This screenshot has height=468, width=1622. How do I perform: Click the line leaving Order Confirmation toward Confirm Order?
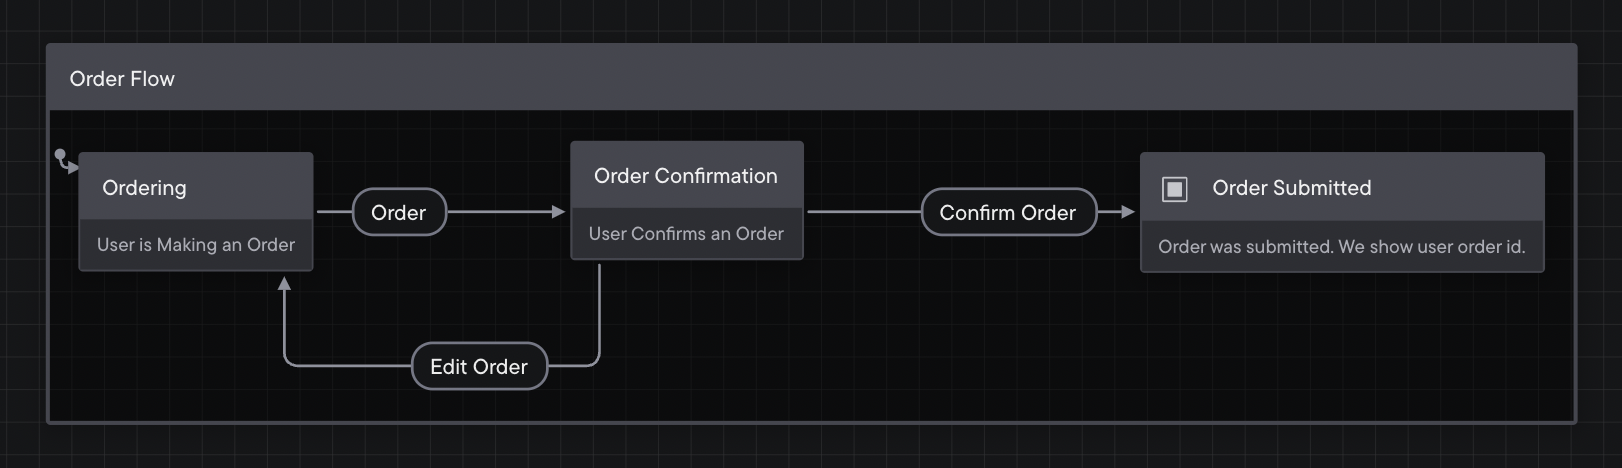[862, 212]
